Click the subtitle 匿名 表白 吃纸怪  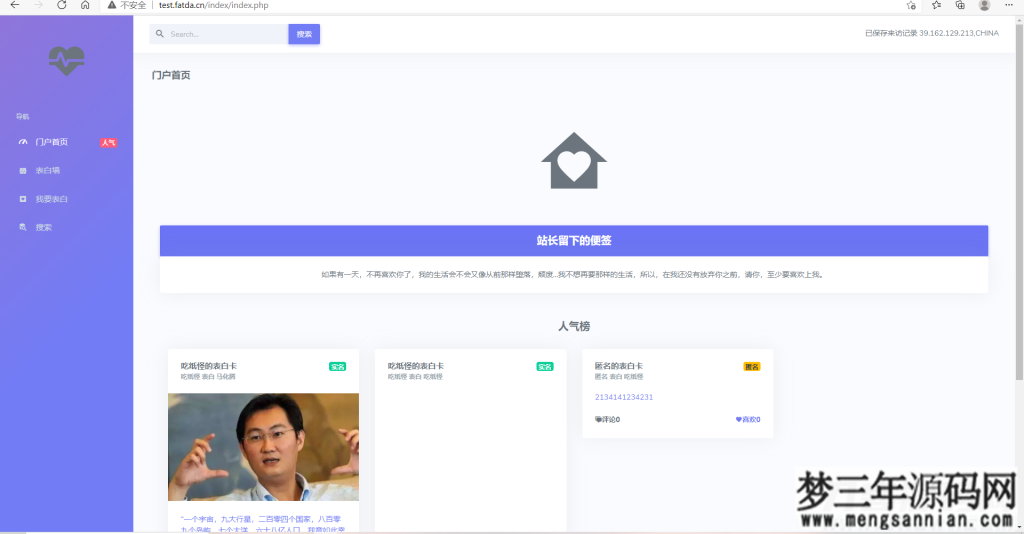tap(618, 377)
